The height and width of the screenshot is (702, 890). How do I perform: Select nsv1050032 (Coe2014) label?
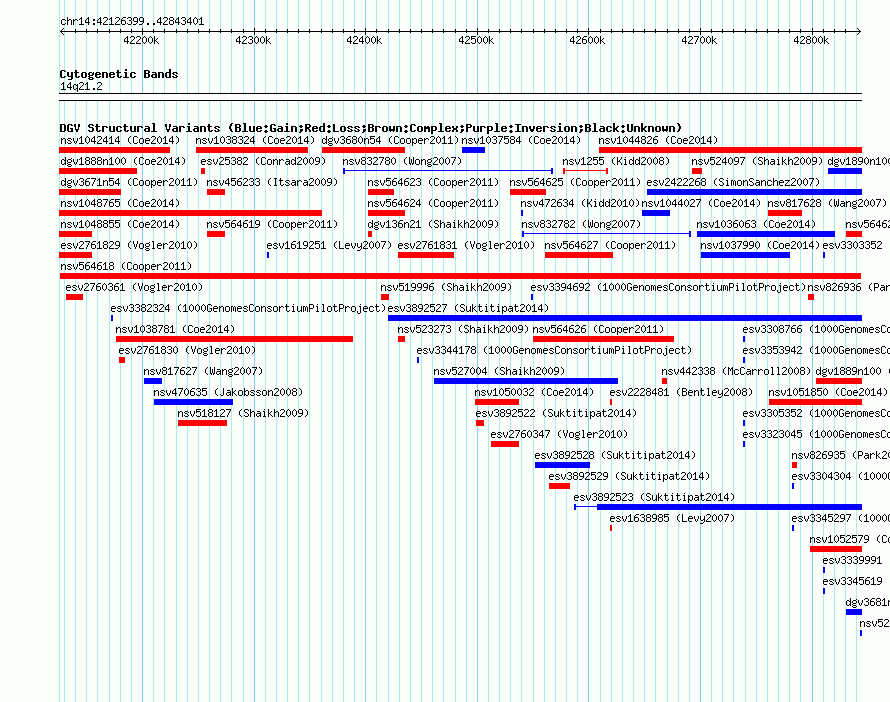(x=534, y=392)
